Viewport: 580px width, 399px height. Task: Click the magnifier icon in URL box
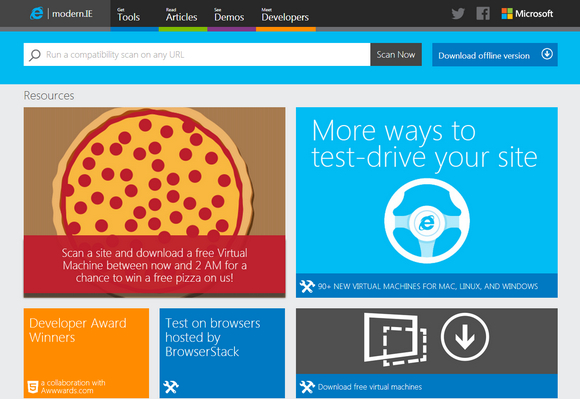tap(35, 55)
